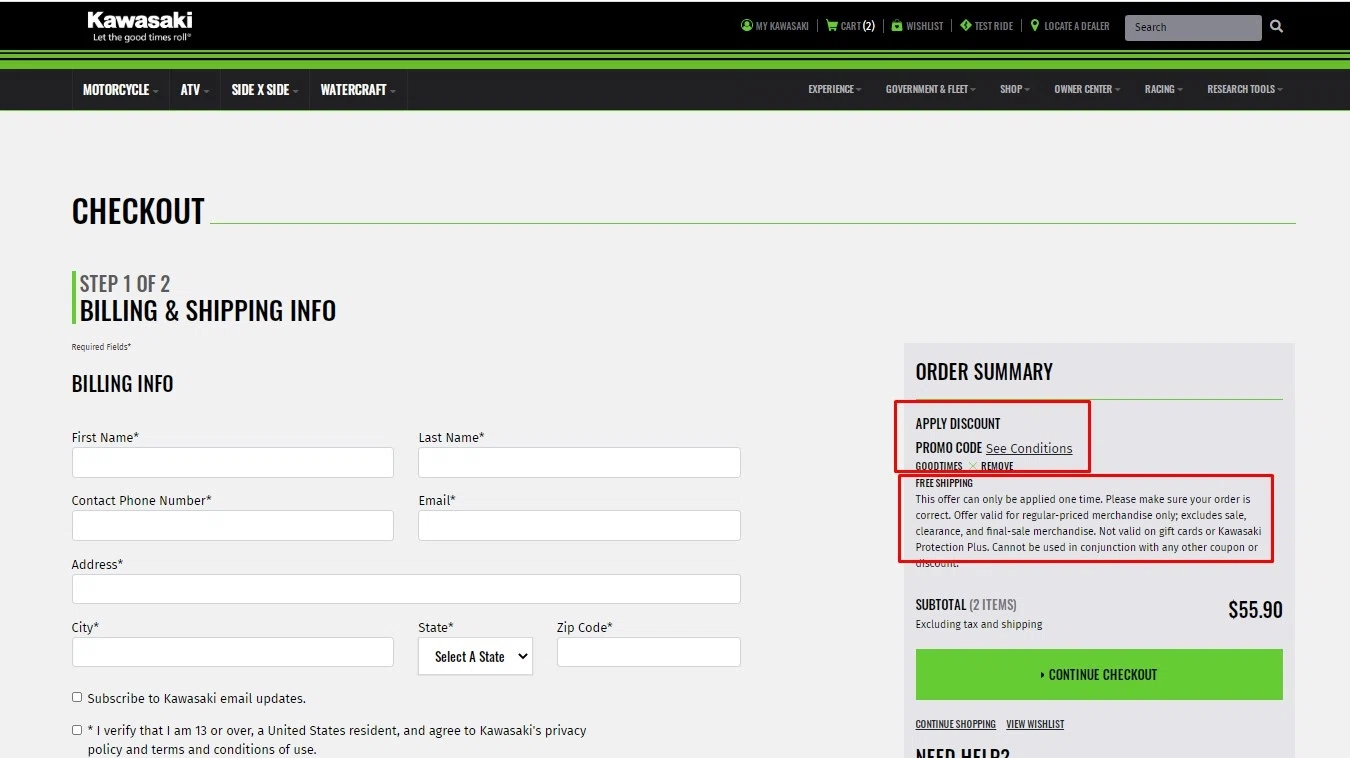The image size is (1350, 758).
Task: Open the Test Ride link
Action: (986, 26)
